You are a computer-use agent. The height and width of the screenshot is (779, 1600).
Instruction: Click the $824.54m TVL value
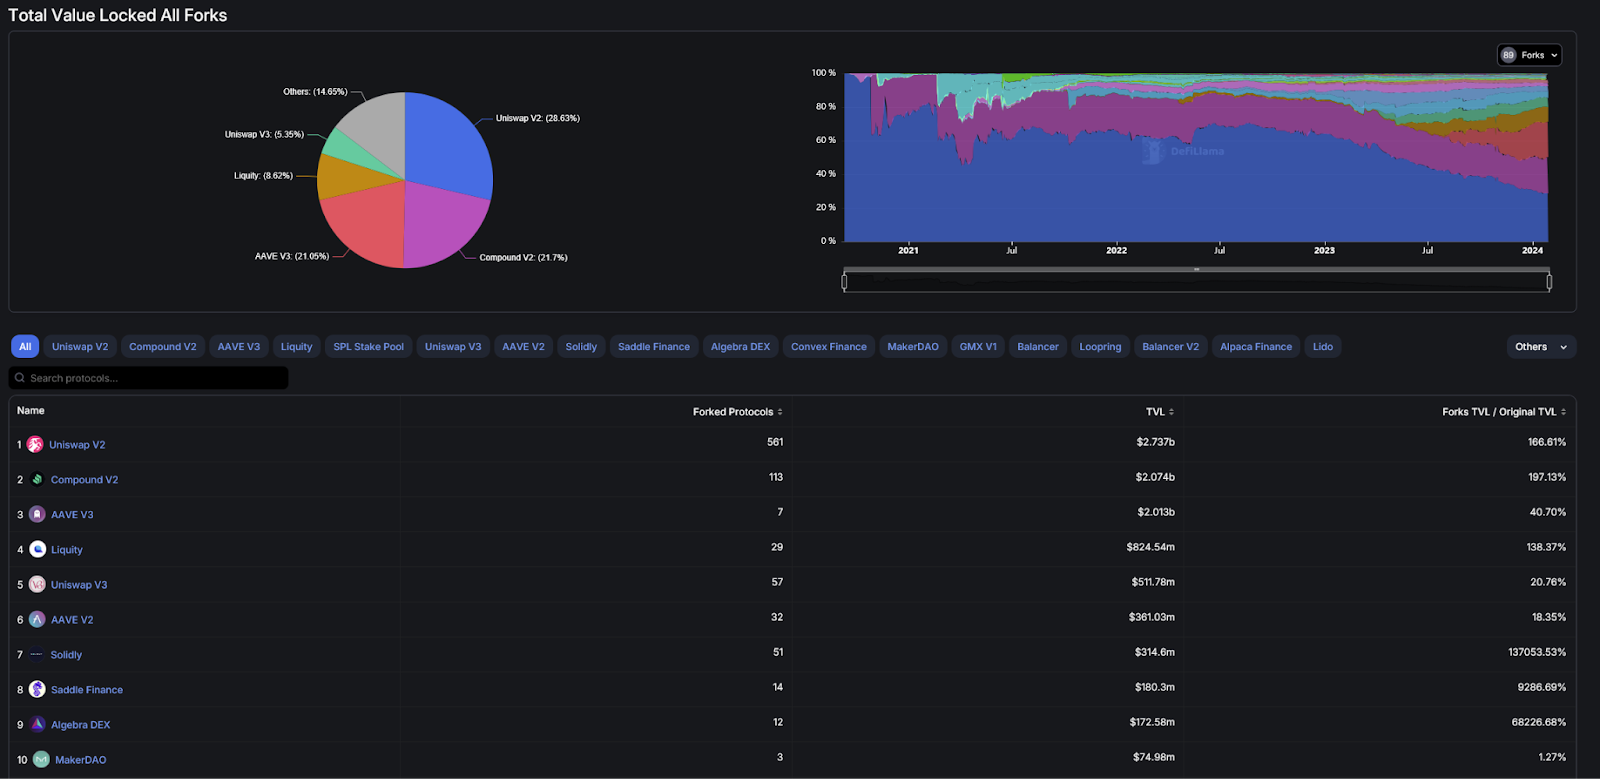(1151, 547)
